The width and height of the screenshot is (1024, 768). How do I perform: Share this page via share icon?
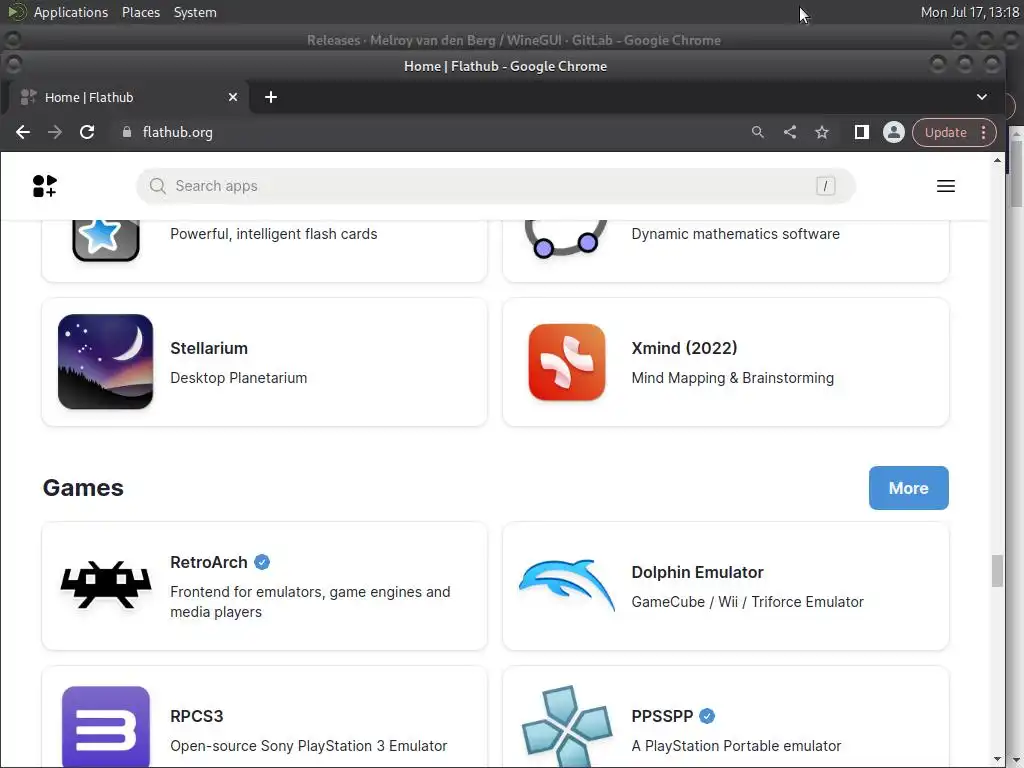[790, 133]
